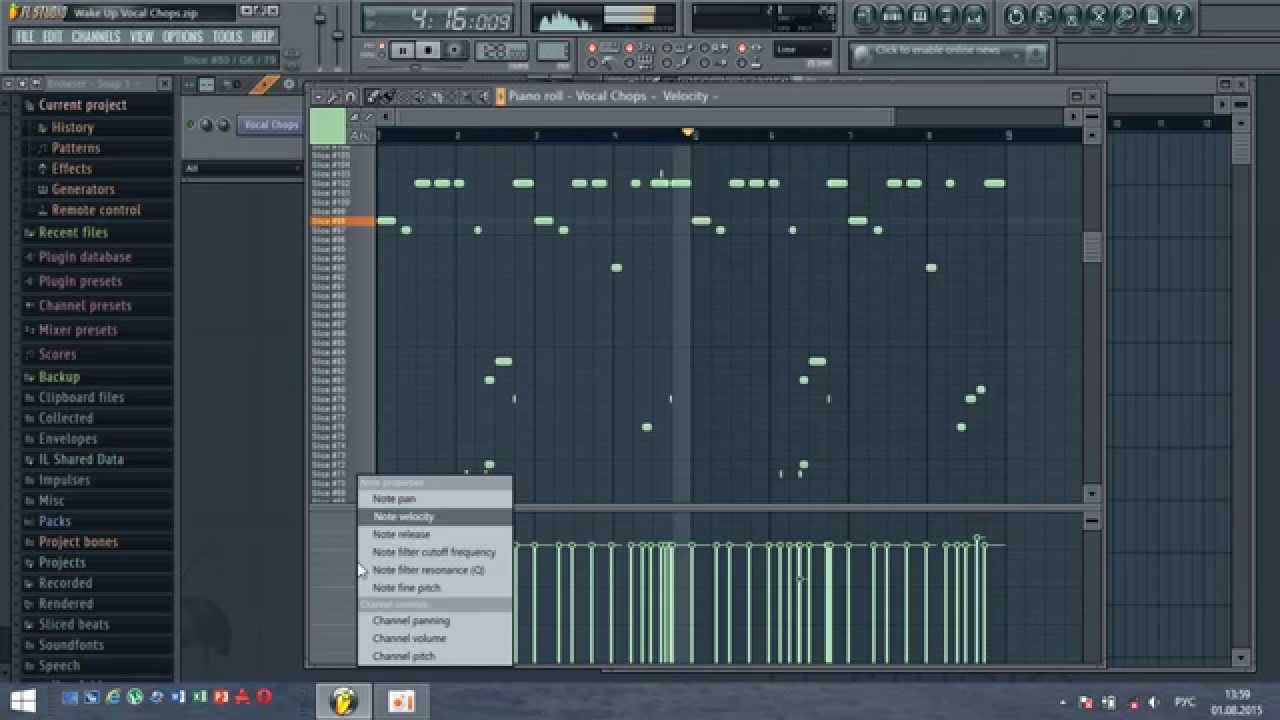Click the PYC language indicator

(x=1184, y=702)
